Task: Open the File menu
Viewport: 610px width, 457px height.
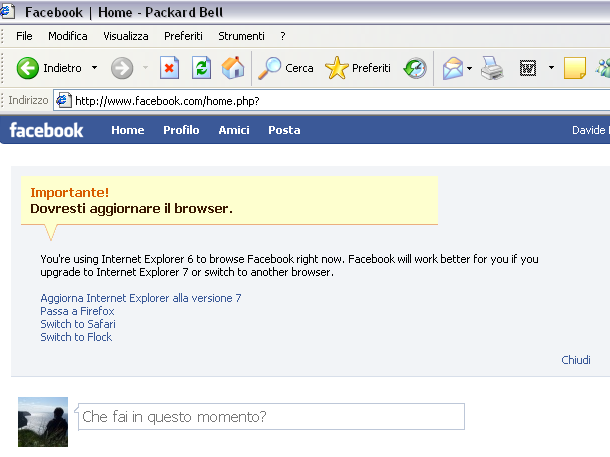Action: 24,36
